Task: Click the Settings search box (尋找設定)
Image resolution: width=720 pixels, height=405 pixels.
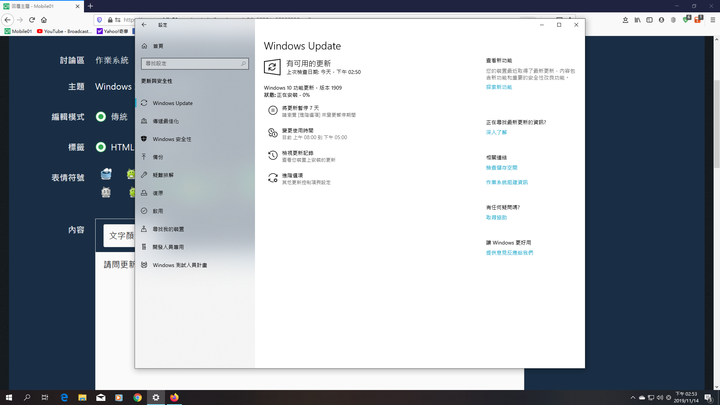Action: 195,63
